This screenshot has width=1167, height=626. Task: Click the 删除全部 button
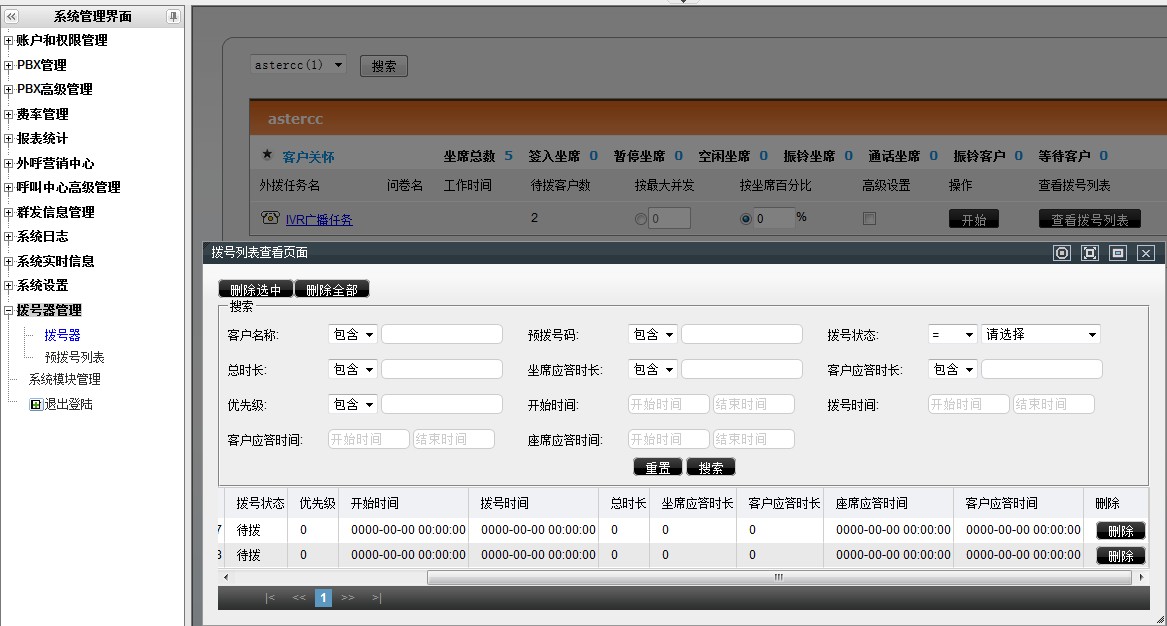pos(332,290)
